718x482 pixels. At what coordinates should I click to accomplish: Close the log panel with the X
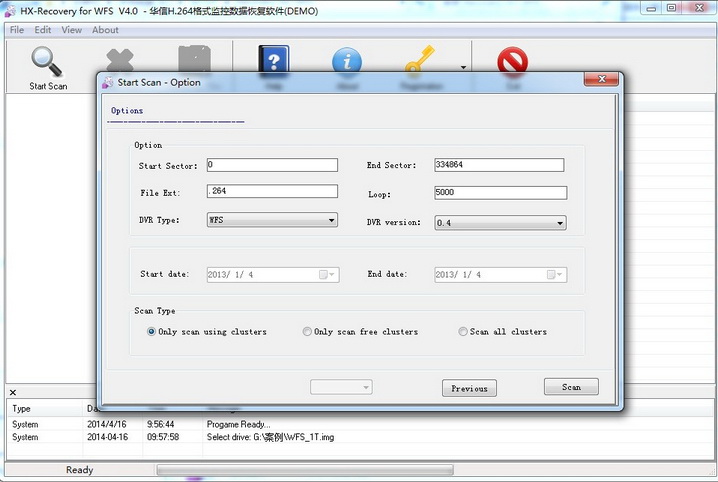(x=13, y=392)
